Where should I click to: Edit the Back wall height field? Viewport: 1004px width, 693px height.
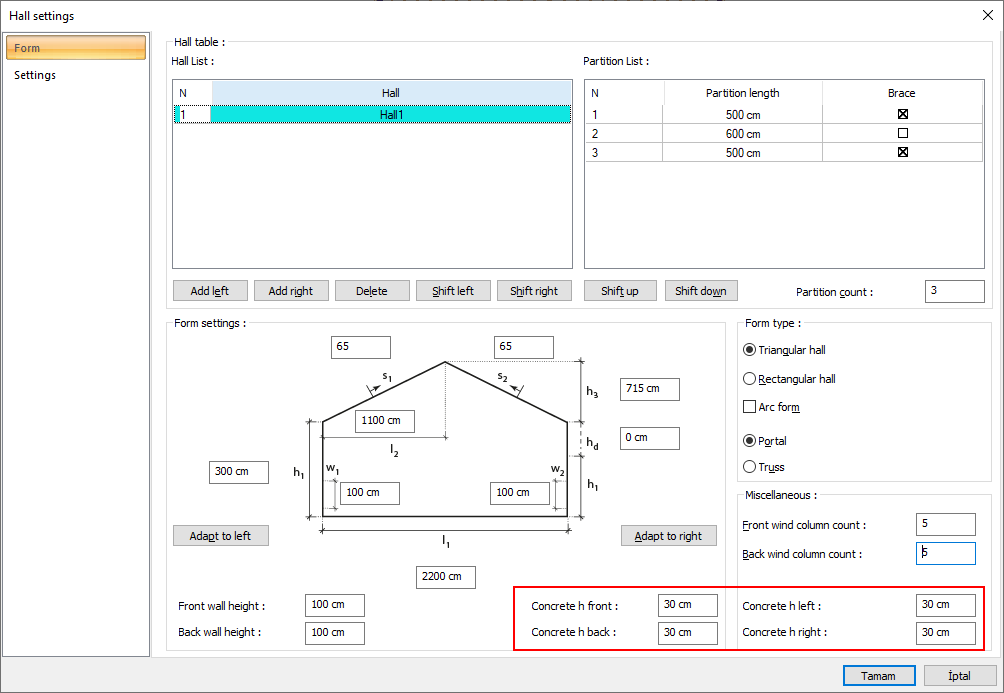[x=335, y=633]
